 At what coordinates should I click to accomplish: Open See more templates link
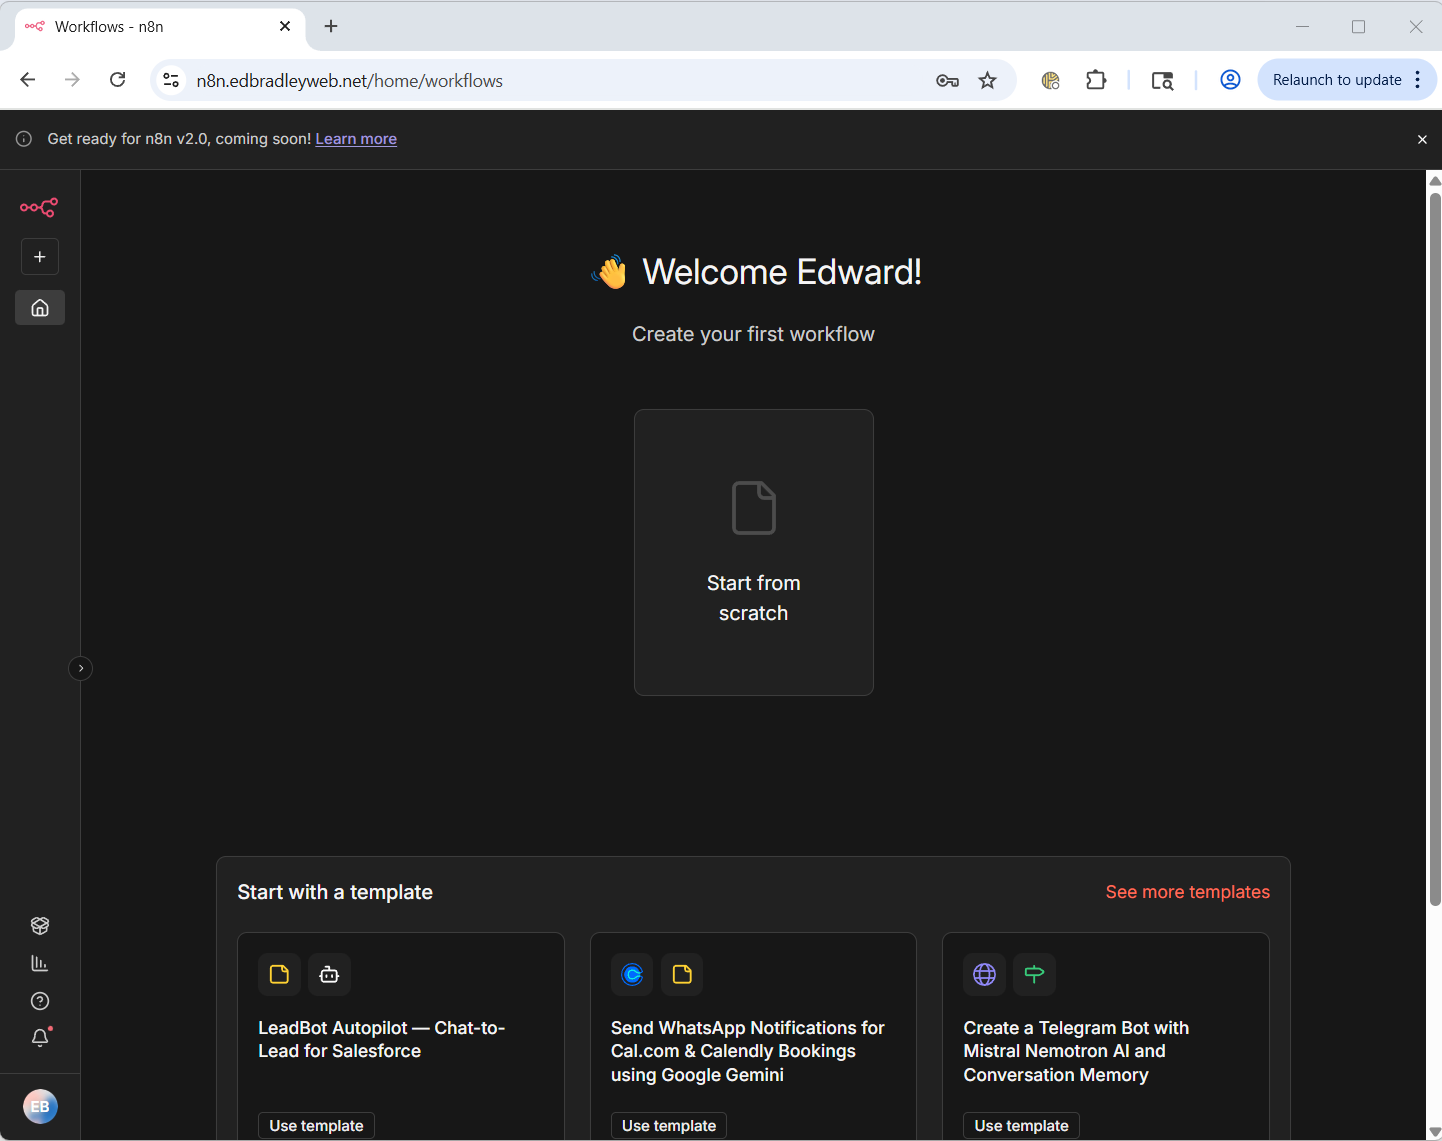[x=1187, y=892]
